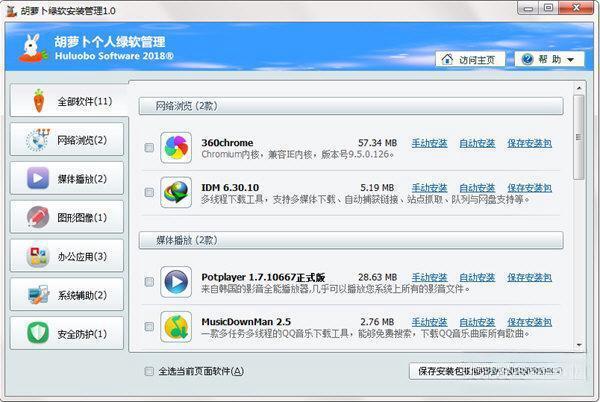600x402 pixels.
Task: Select the 全部软件(11) tab
Action: [x=69, y=101]
